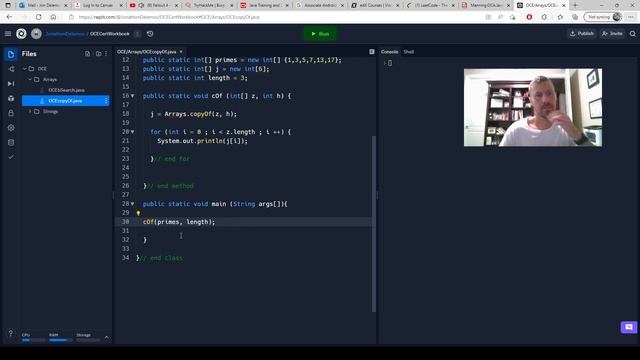Viewport: 640px width, 360px height.
Task: Switch to the LeetCode browser tab
Action: coord(431,5)
